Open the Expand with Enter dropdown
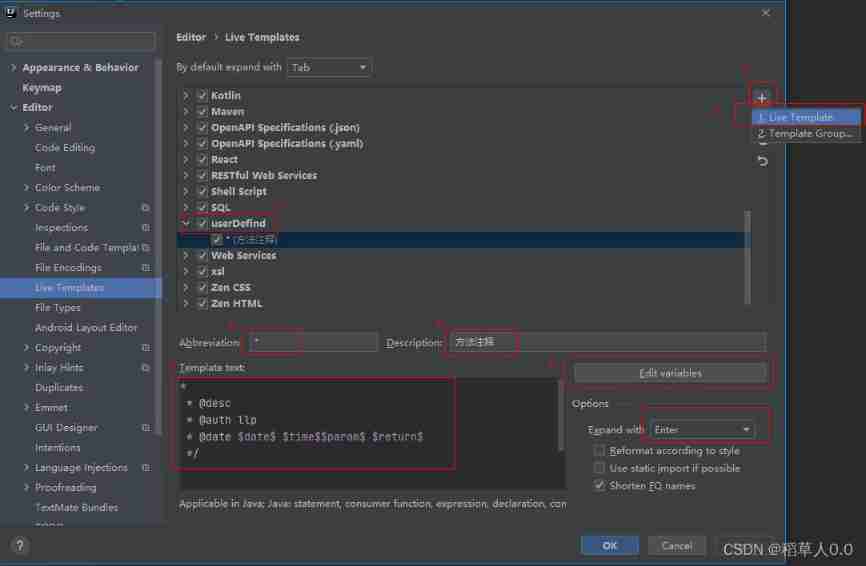 pyautogui.click(x=702, y=430)
